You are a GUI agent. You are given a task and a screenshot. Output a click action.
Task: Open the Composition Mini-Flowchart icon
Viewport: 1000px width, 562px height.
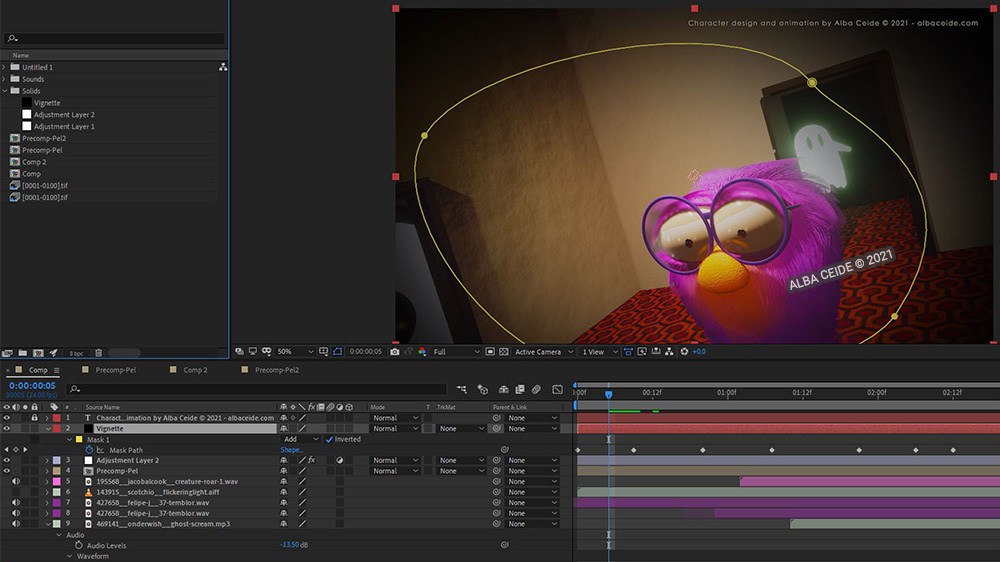pyautogui.click(x=462, y=389)
